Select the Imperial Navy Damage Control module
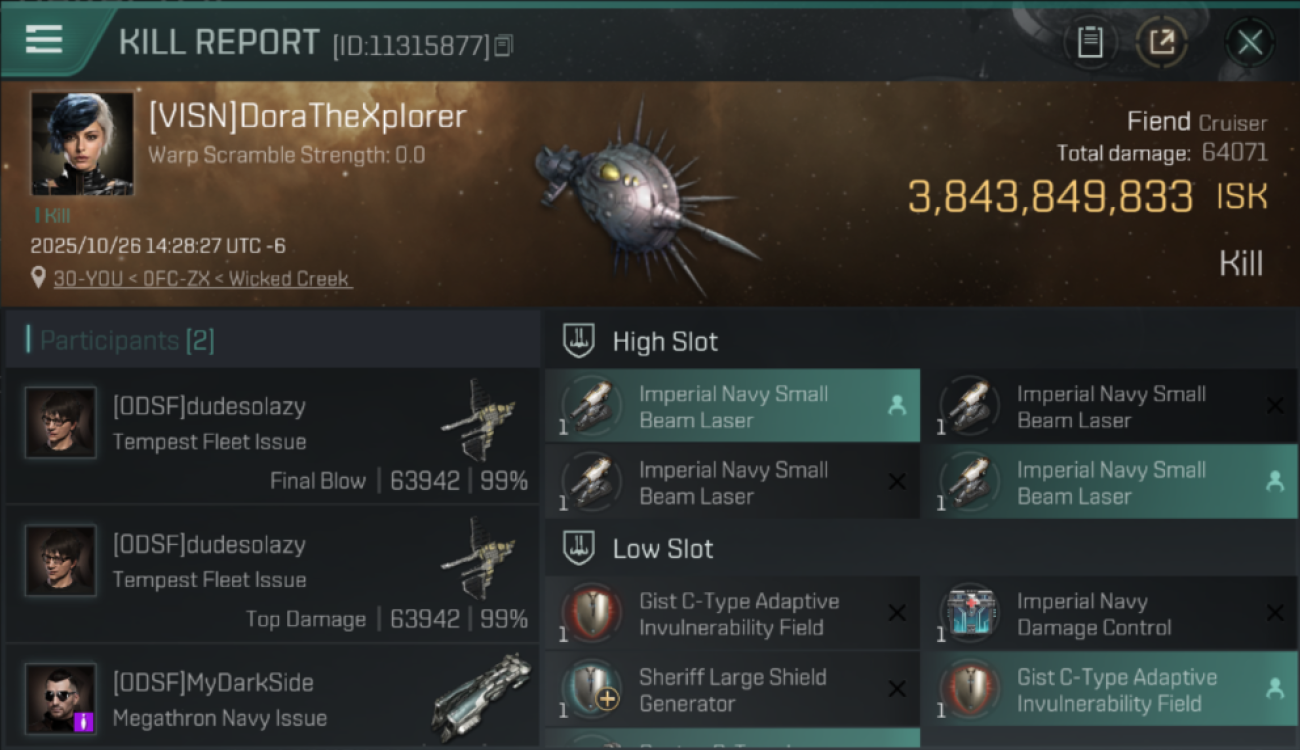This screenshot has height=750, width=1300. [x=1108, y=614]
